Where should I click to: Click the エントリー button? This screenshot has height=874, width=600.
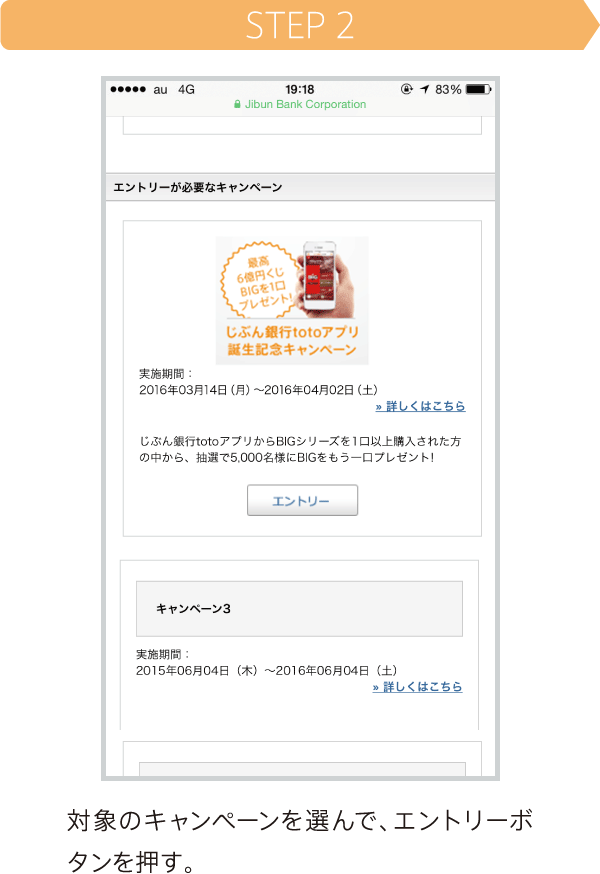click(x=302, y=501)
